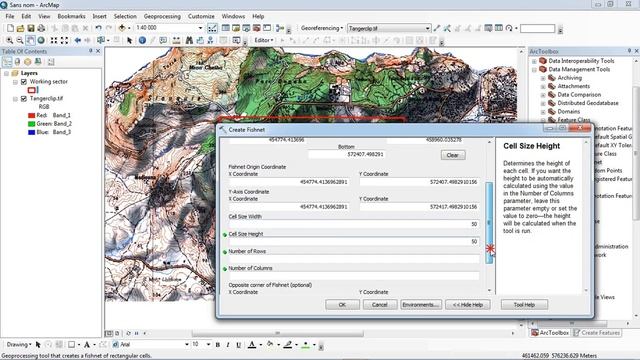Image resolution: width=640 pixels, height=360 pixels.
Task: Expand the Archiving toolset
Action: tap(543, 78)
